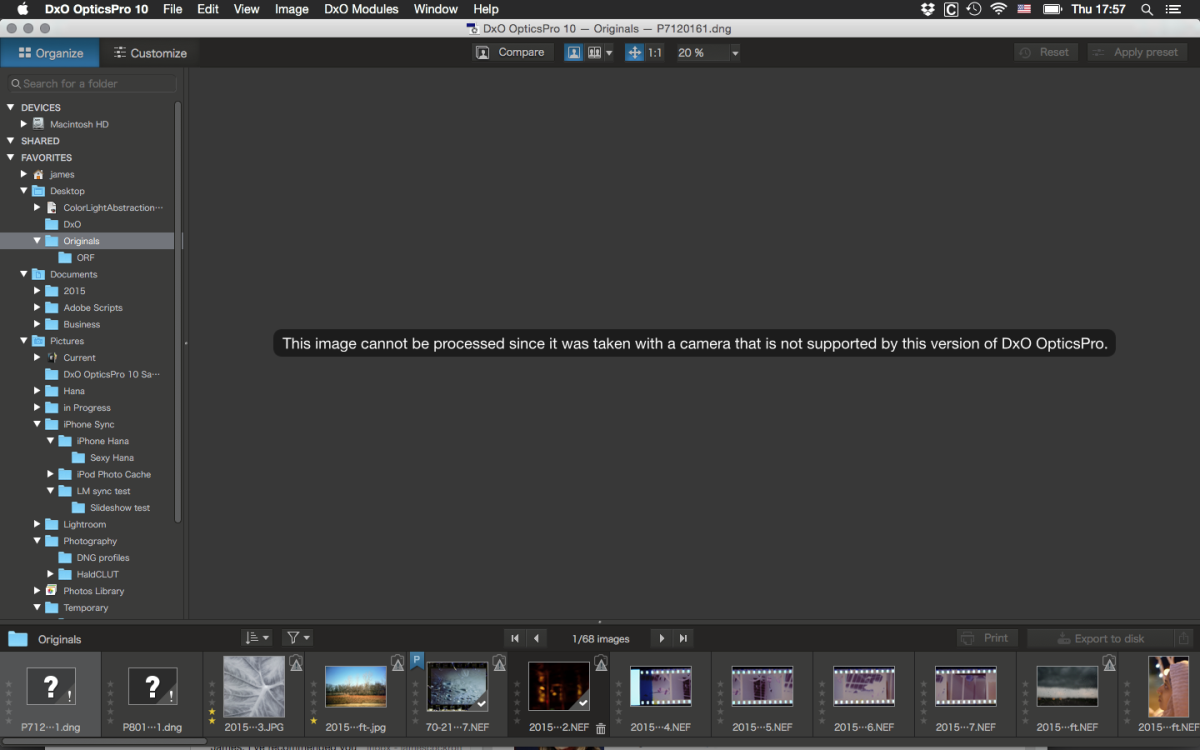Open Spotlight search in menu bar
1200x750 pixels.
(x=1147, y=9)
